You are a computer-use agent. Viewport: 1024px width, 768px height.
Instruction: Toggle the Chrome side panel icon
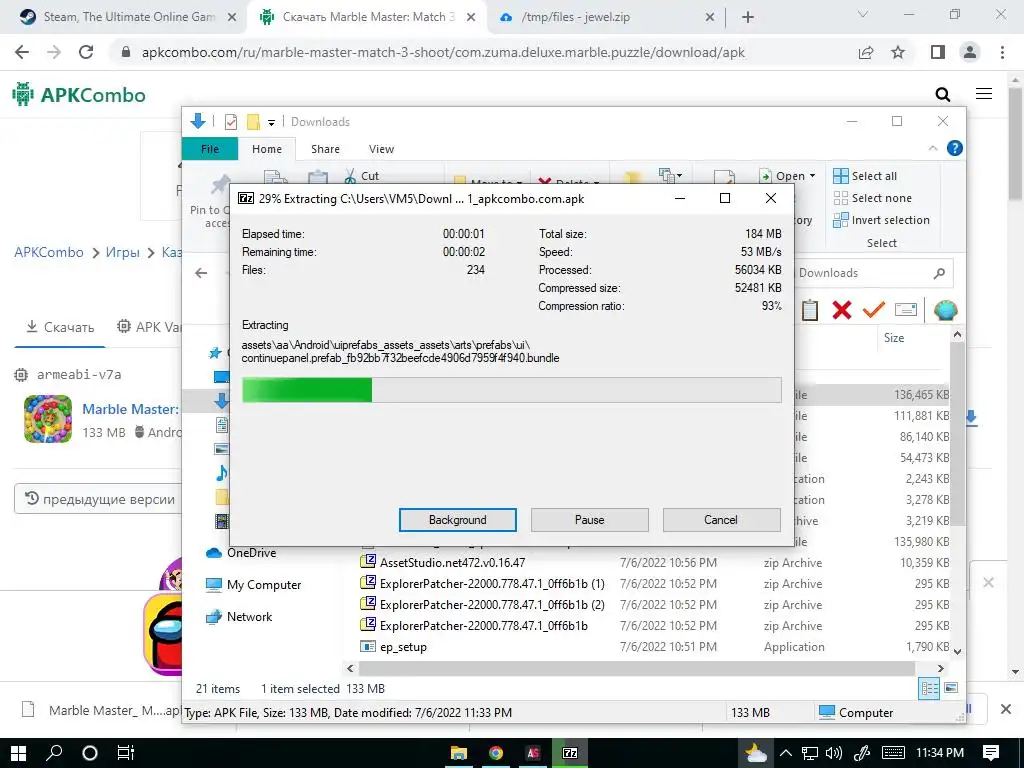[938, 52]
